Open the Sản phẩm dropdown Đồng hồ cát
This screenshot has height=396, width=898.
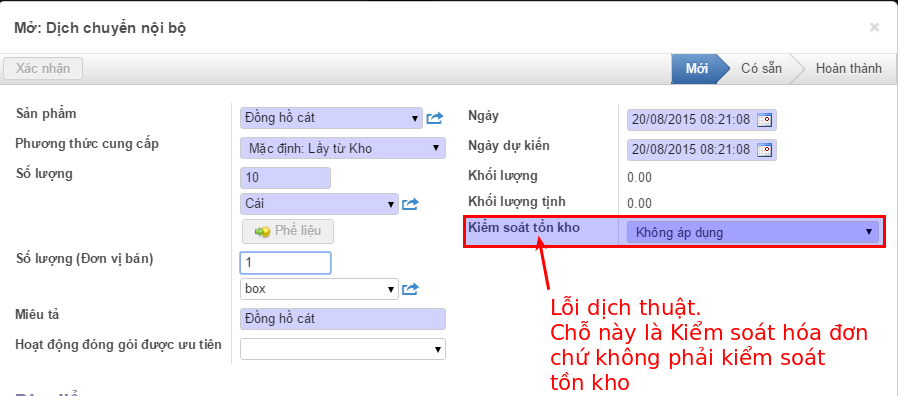tap(331, 119)
